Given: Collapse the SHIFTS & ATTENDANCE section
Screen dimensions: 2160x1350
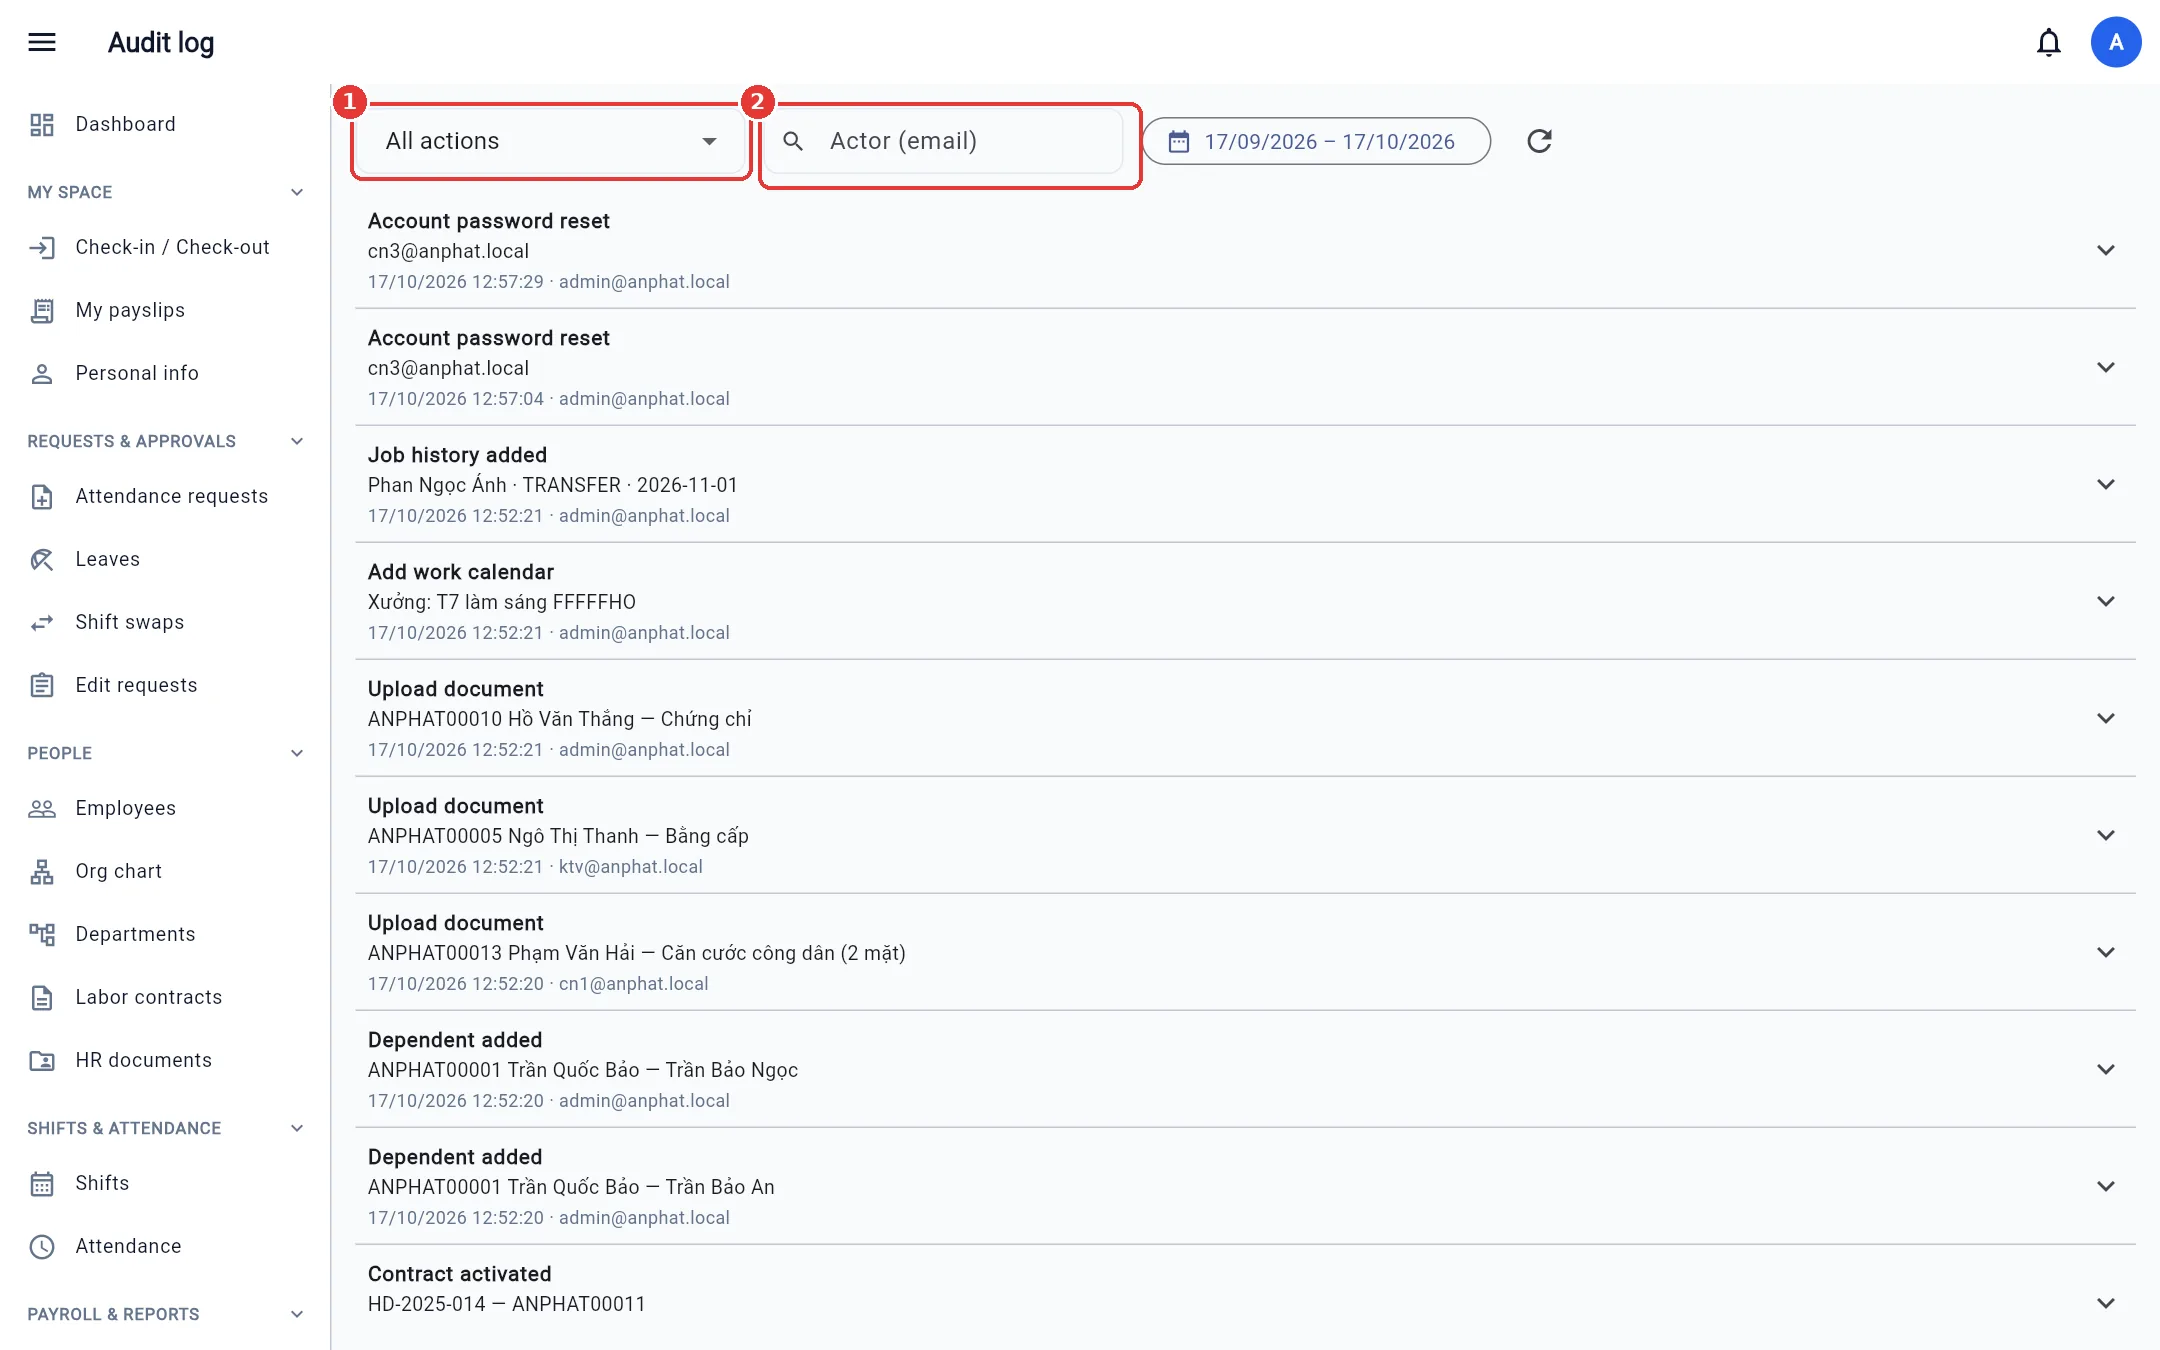Looking at the screenshot, I should 297,1128.
